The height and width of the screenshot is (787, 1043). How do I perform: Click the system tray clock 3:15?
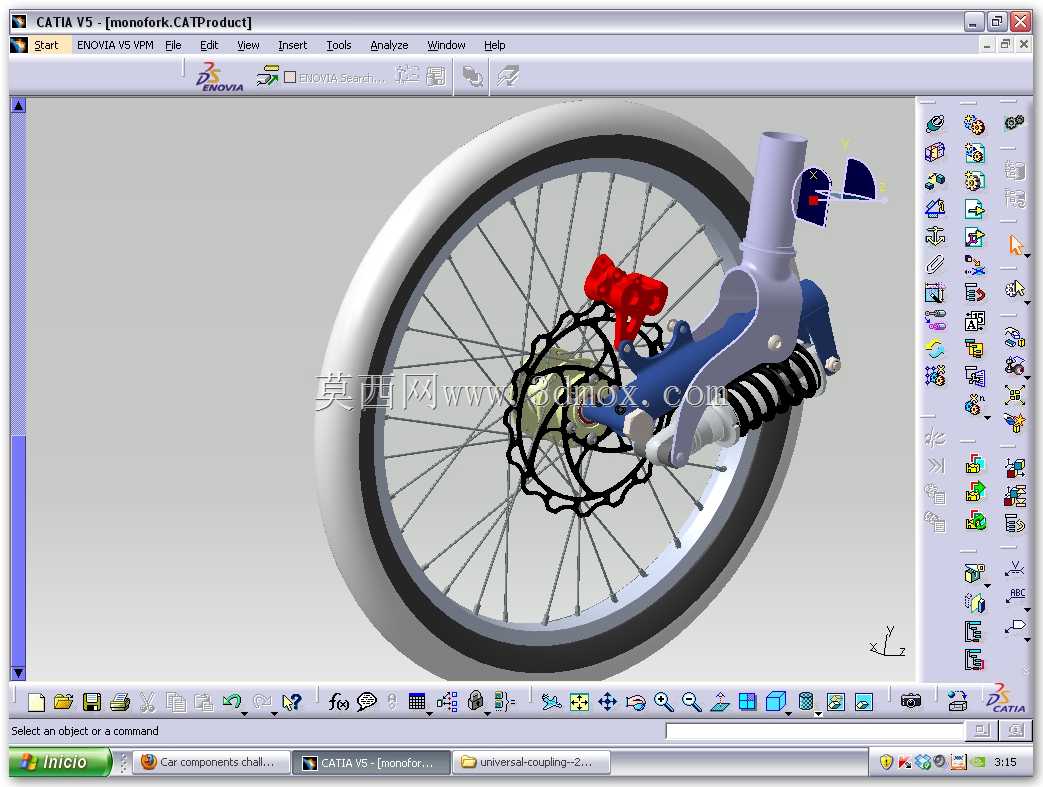(x=1005, y=762)
